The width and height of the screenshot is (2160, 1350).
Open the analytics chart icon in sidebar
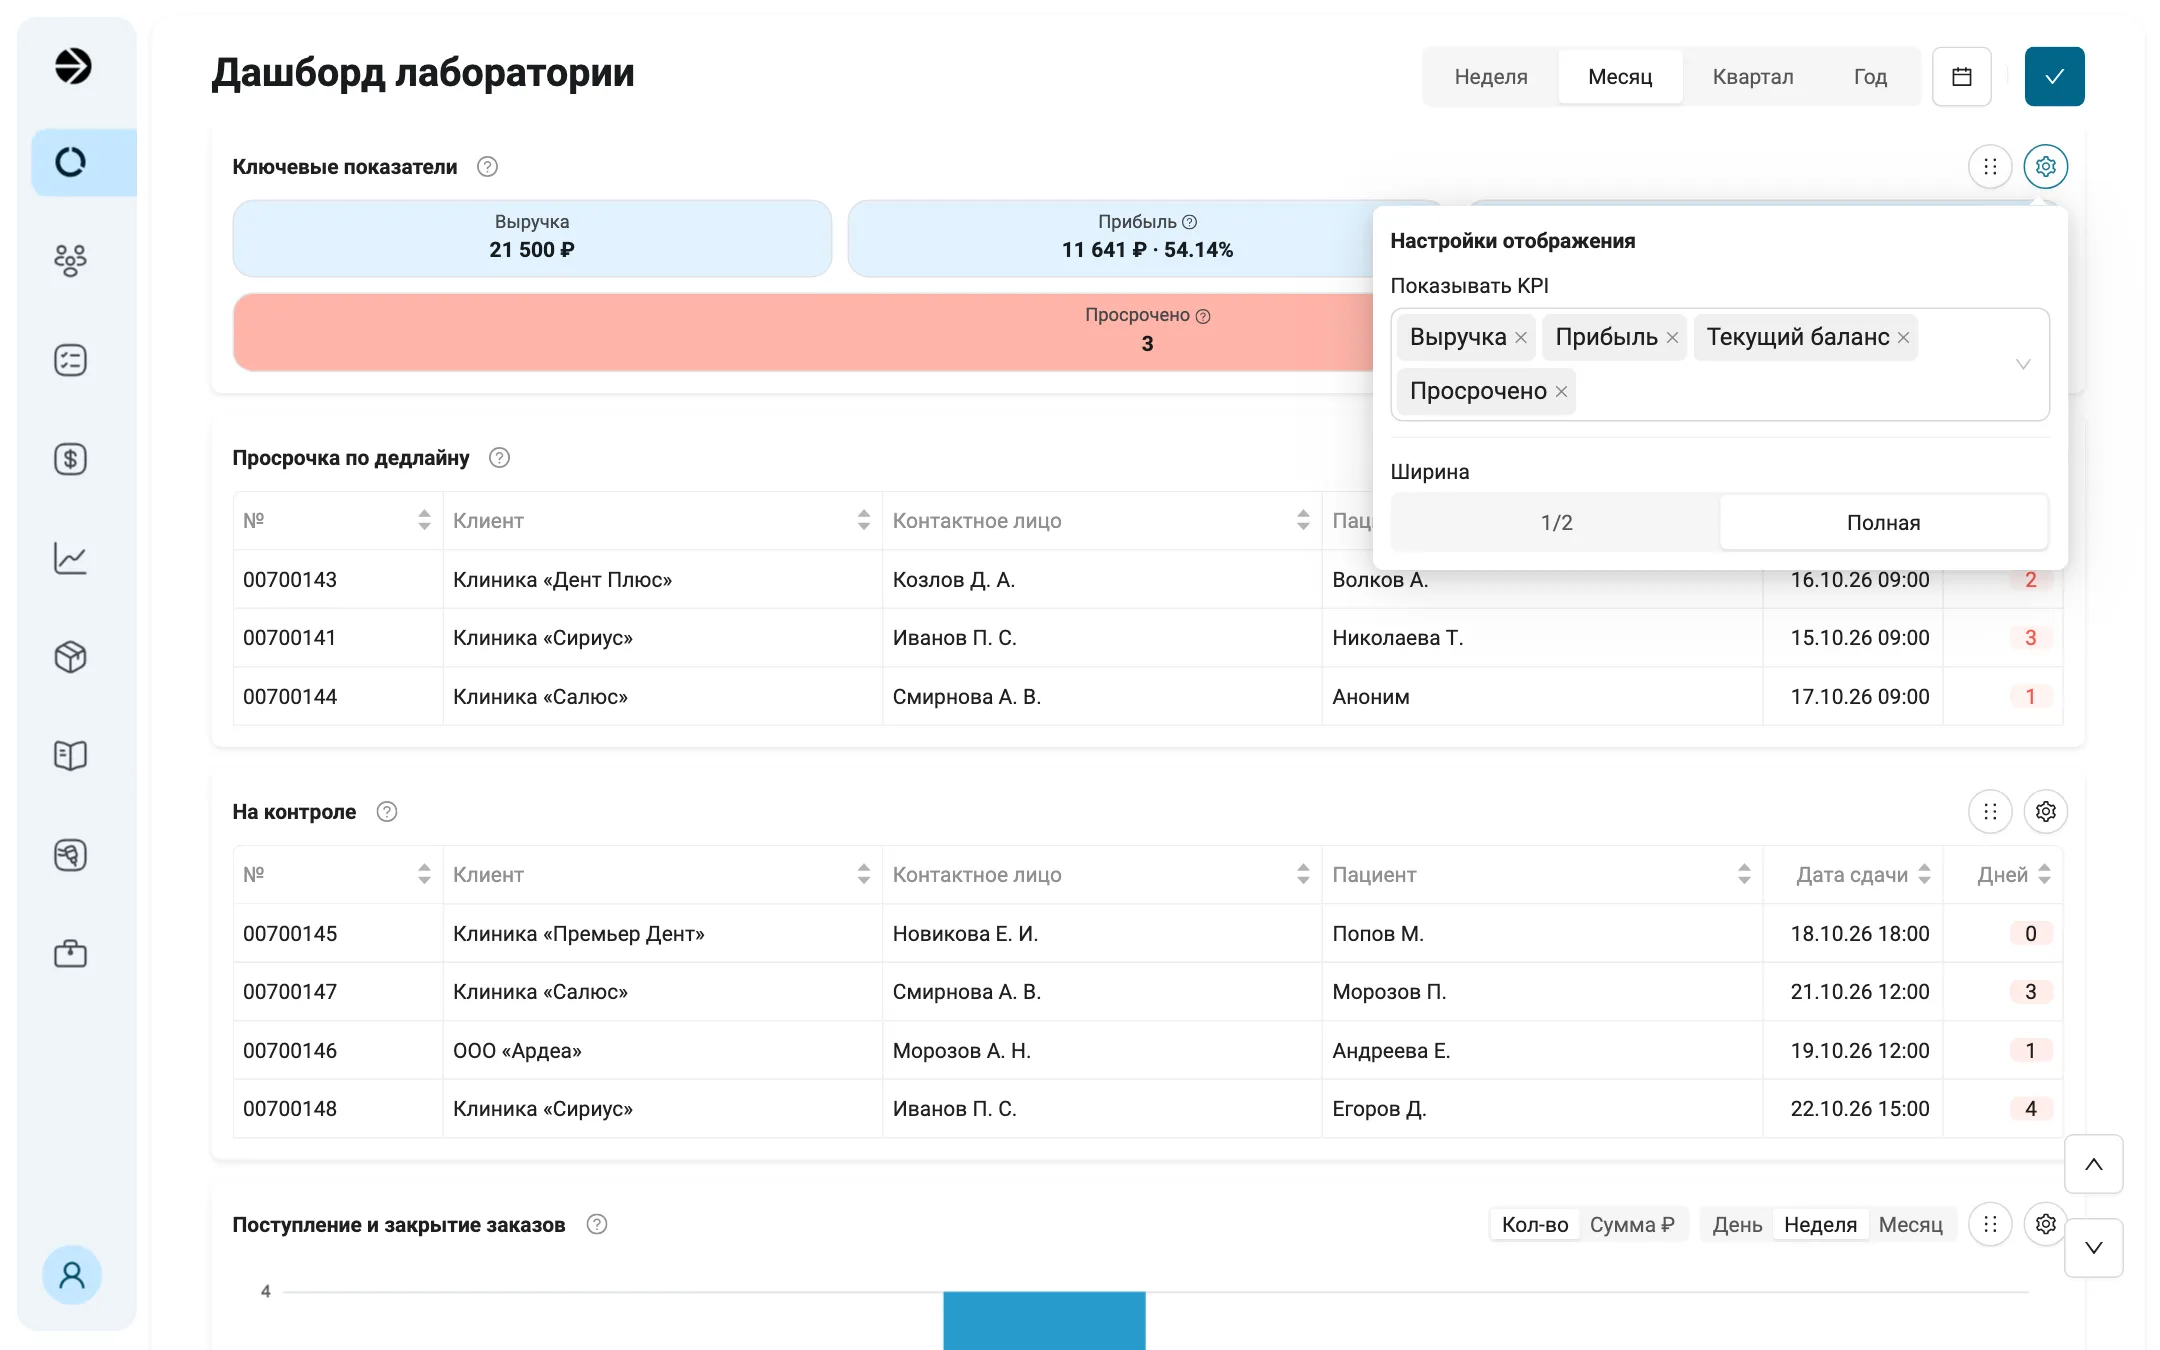pyautogui.click(x=70, y=558)
